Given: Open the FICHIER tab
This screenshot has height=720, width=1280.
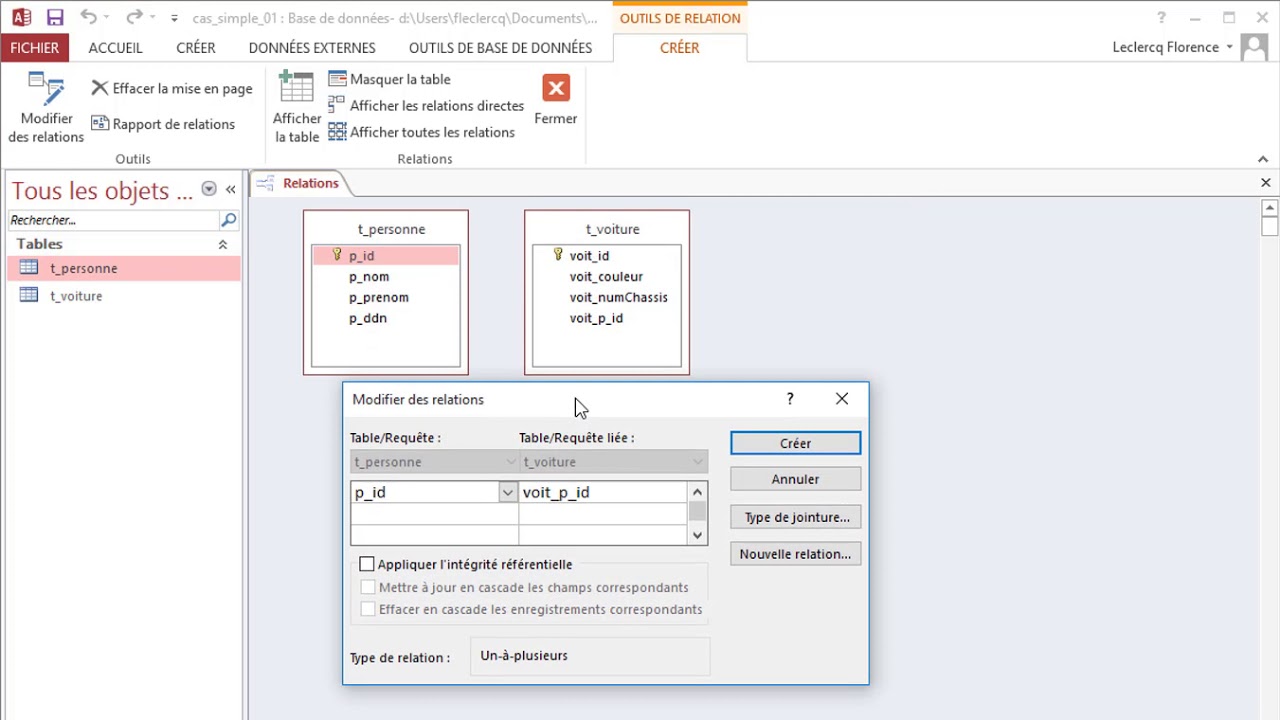Looking at the screenshot, I should point(34,47).
